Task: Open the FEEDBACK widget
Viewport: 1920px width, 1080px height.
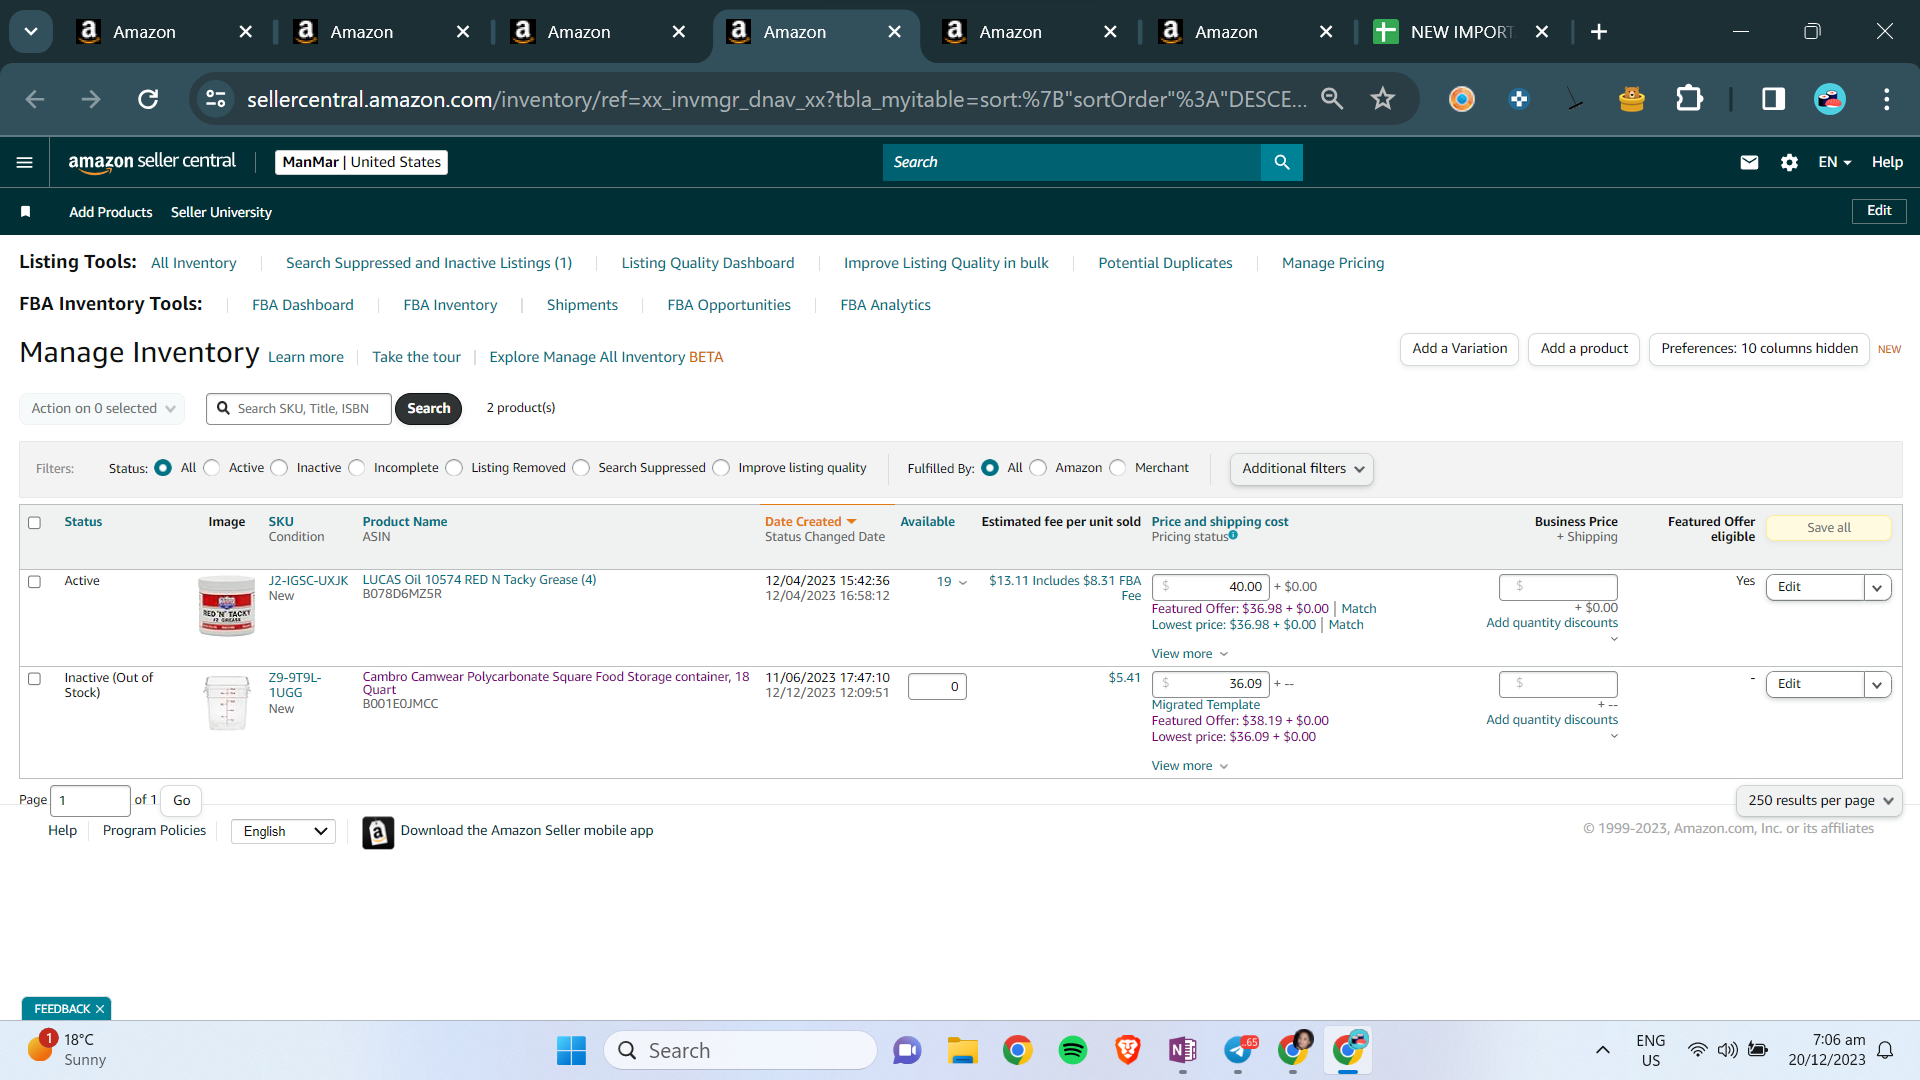Action: 67,1009
